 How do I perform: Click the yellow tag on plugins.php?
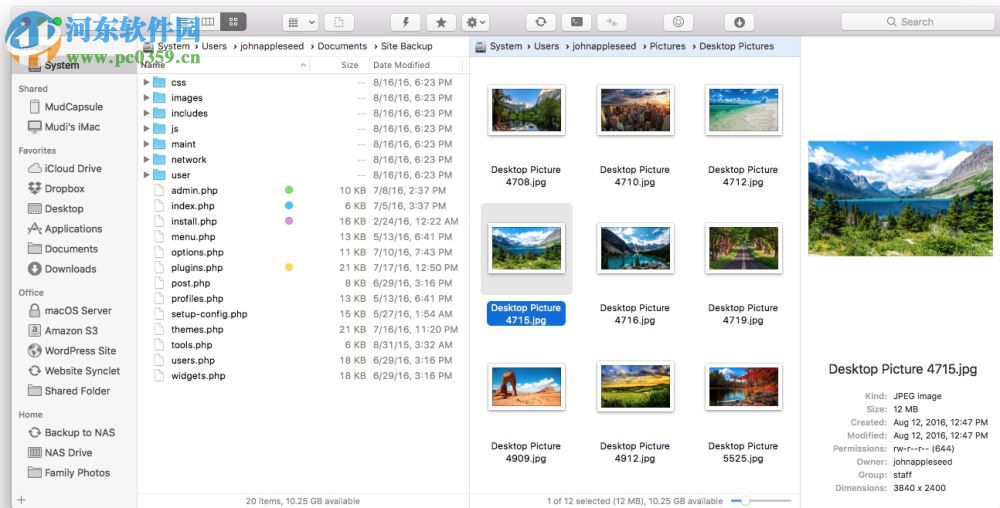[289, 267]
